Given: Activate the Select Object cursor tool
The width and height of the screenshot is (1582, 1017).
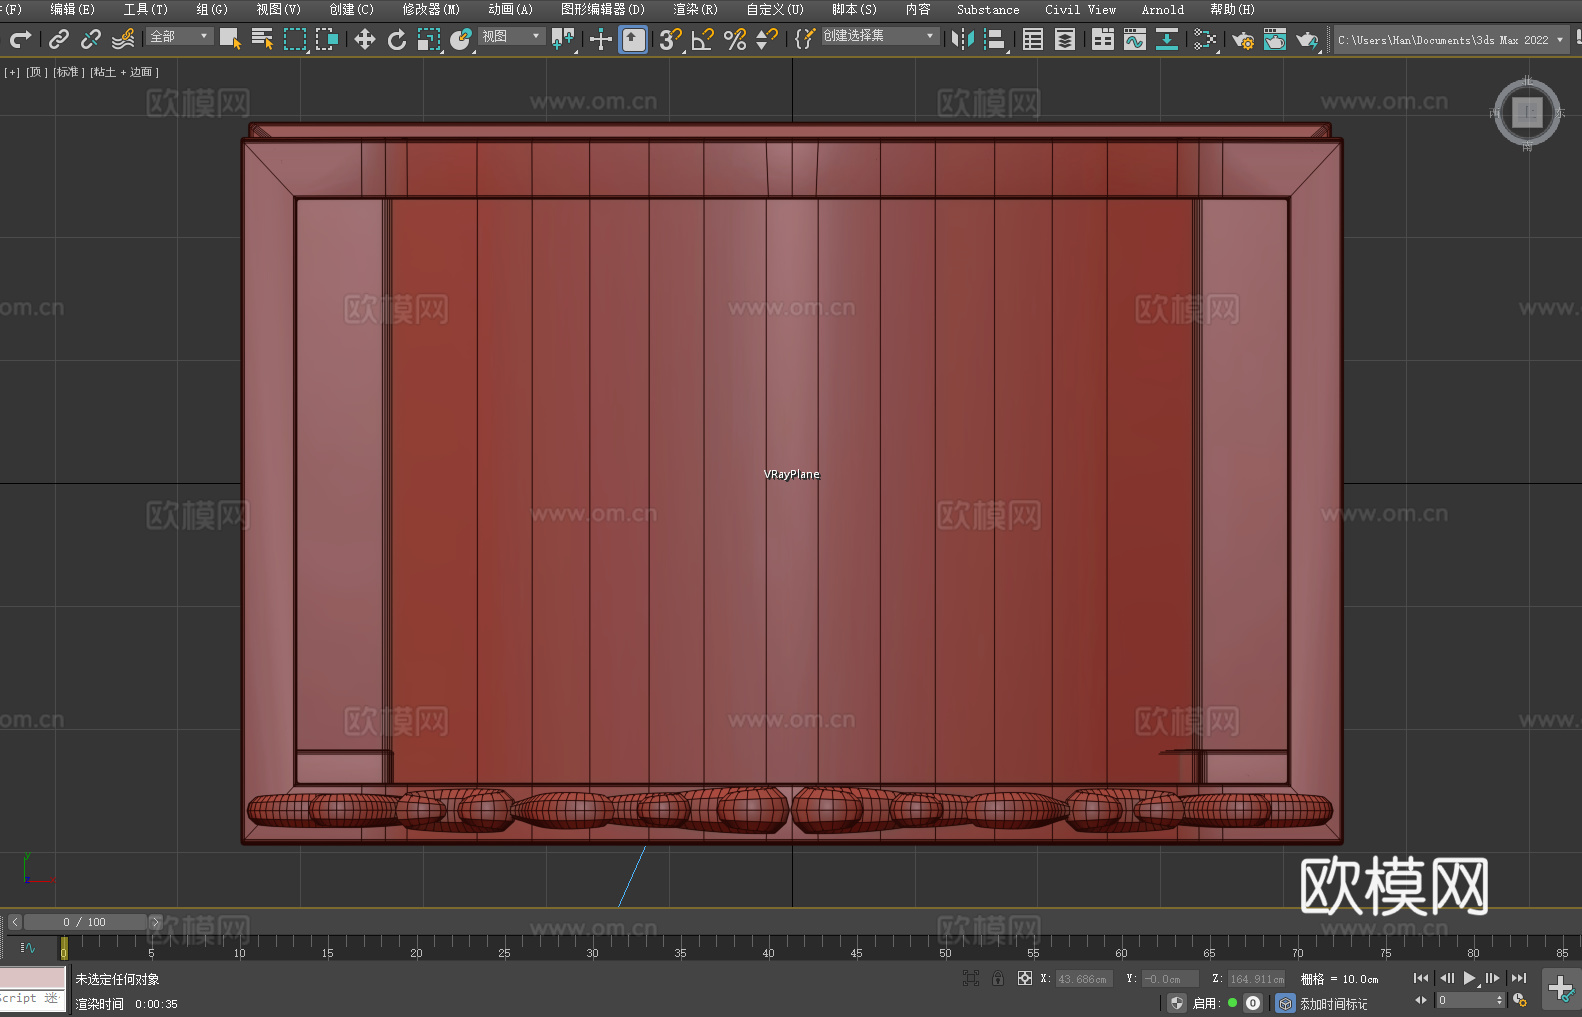Looking at the screenshot, I should click(230, 39).
